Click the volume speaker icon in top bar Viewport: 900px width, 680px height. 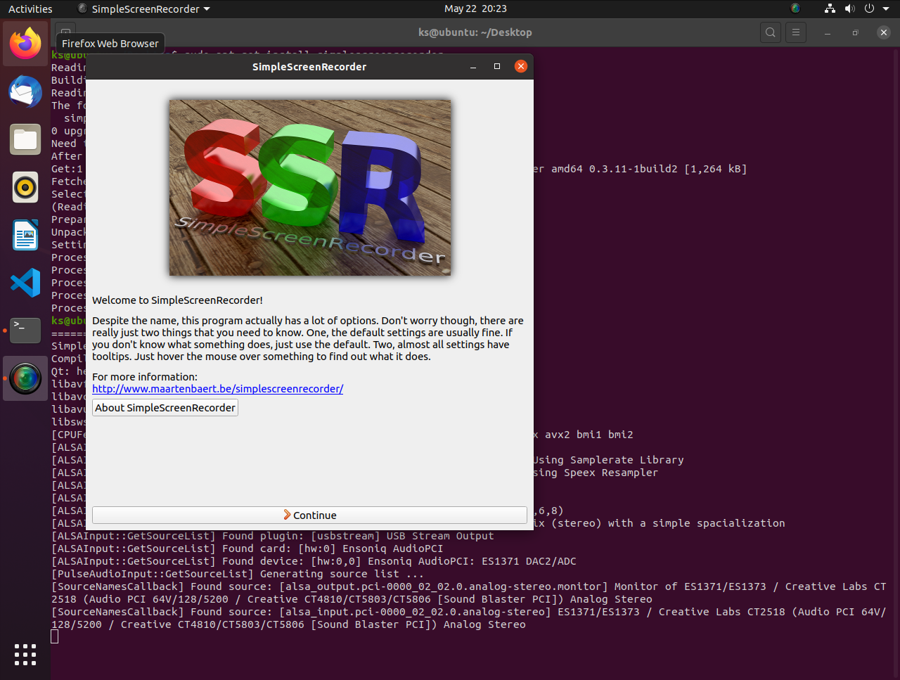[849, 9]
